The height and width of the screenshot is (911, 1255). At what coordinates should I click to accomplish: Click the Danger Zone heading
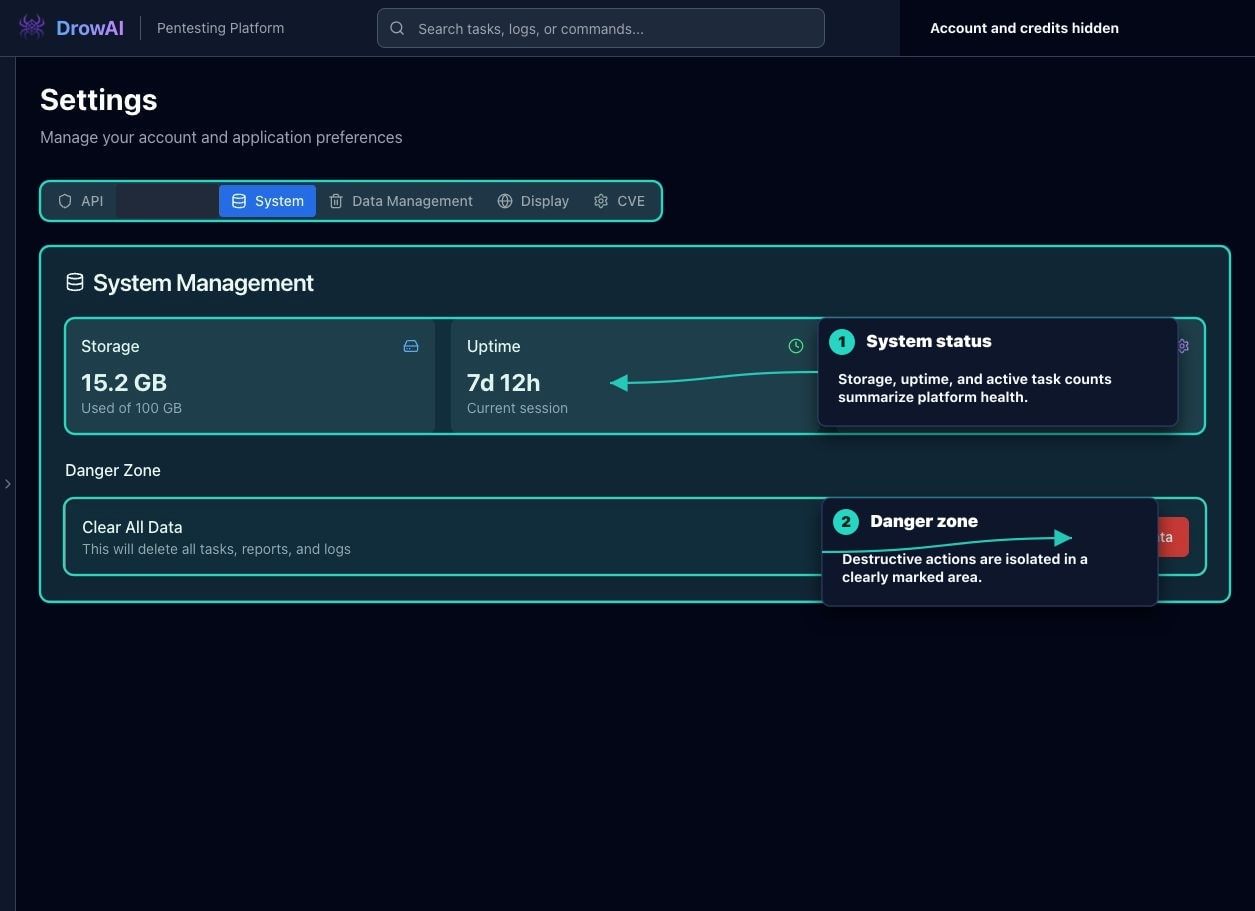point(113,470)
